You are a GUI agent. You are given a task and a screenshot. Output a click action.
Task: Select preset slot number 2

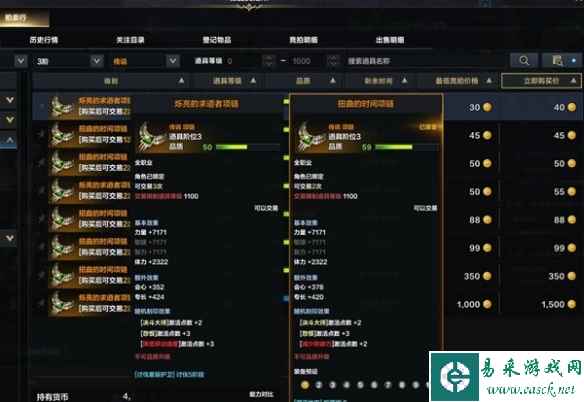point(318,385)
